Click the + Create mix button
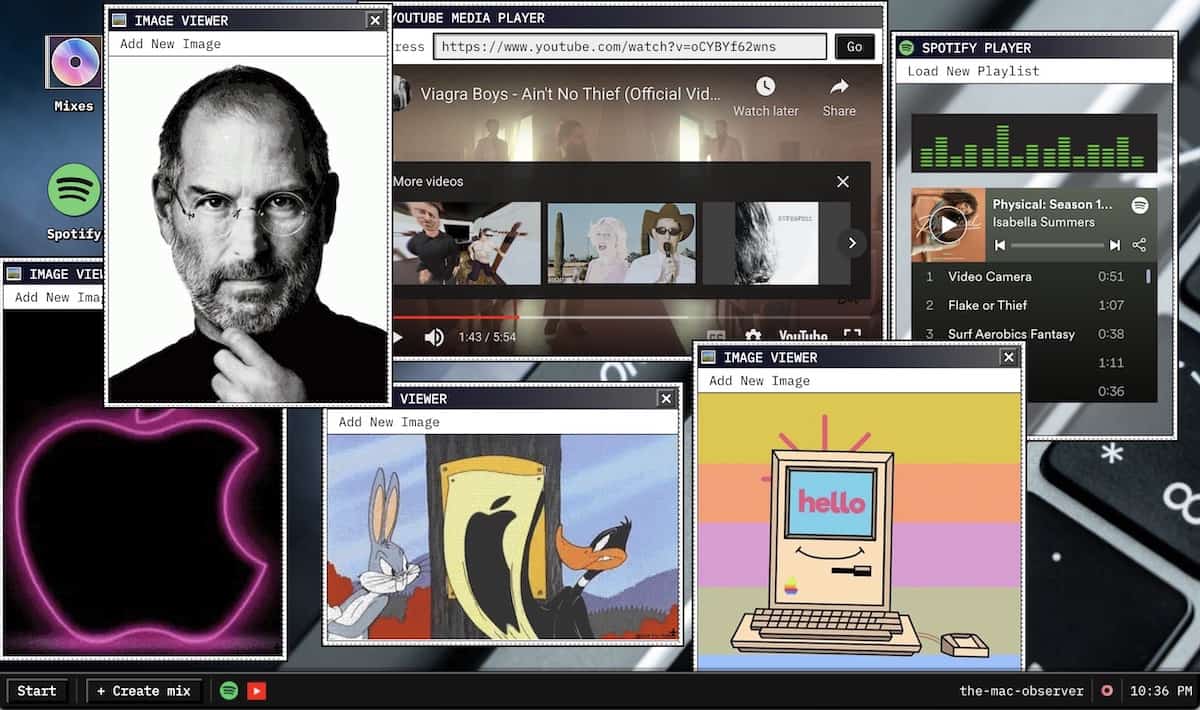The image size is (1200, 710). point(144,690)
